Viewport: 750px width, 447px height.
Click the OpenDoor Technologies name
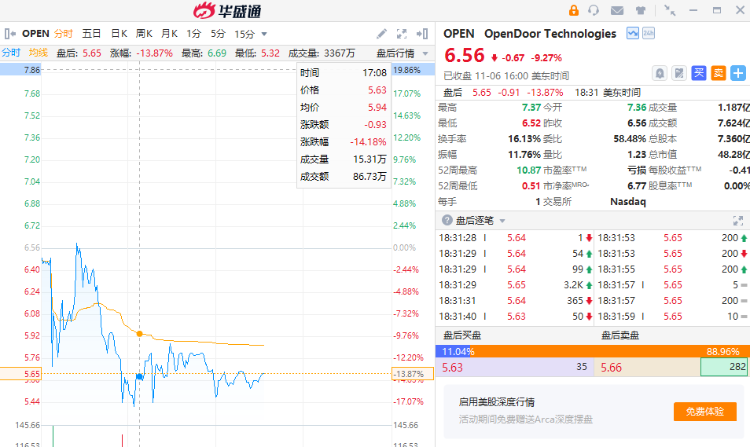click(x=550, y=33)
